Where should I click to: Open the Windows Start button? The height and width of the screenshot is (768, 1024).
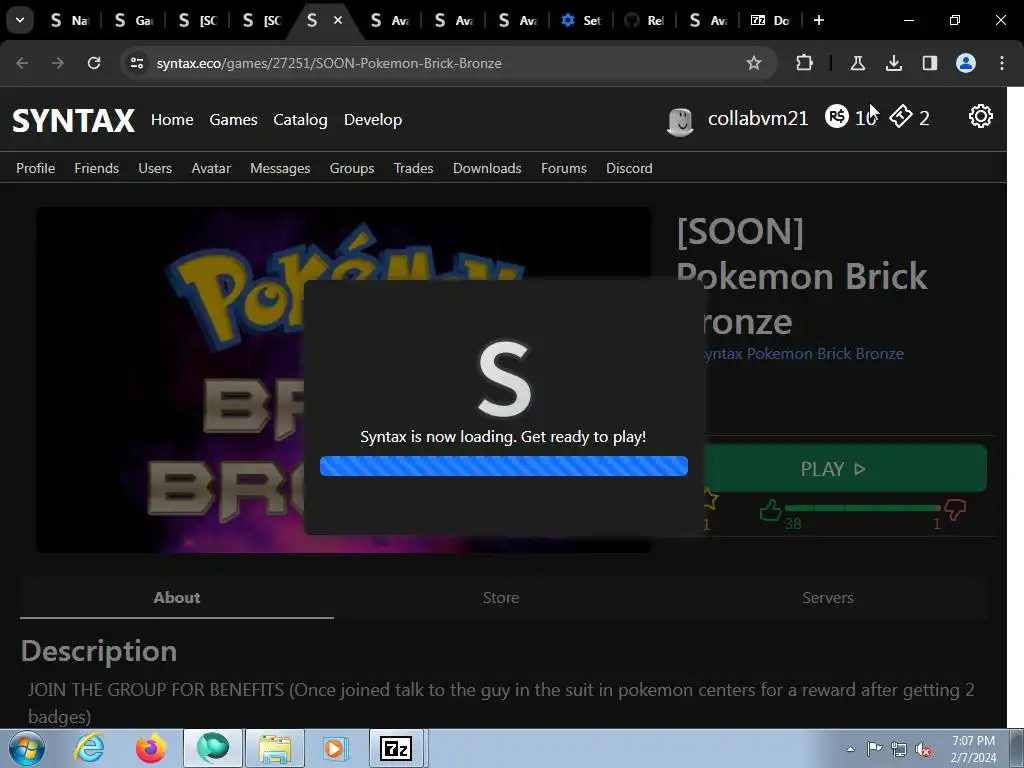(27, 748)
